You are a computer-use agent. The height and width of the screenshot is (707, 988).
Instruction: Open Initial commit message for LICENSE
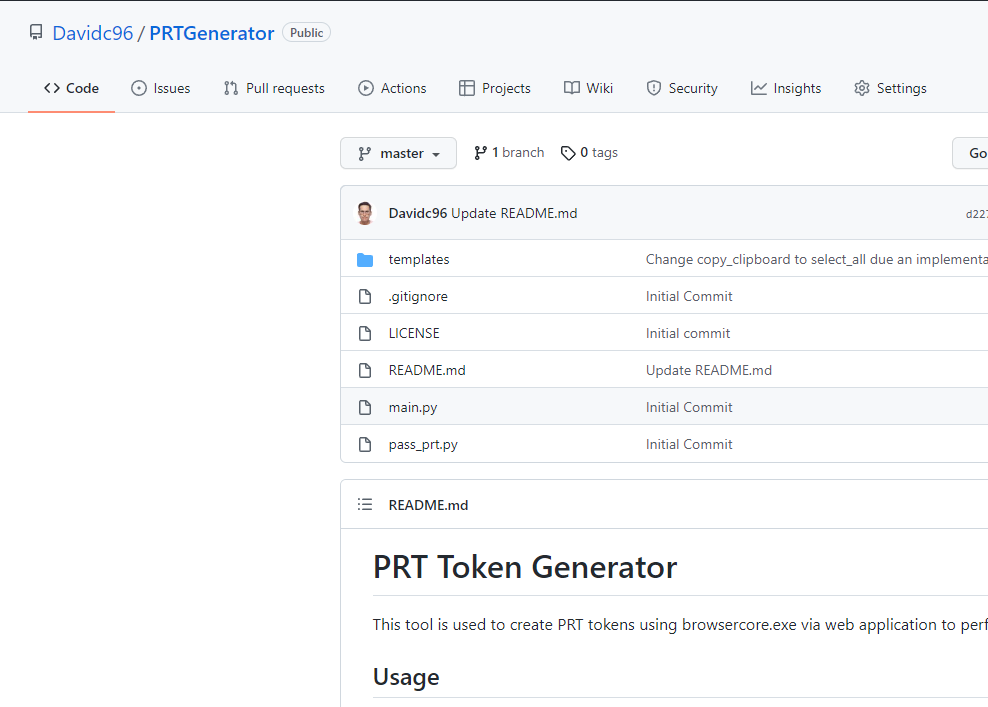687,333
